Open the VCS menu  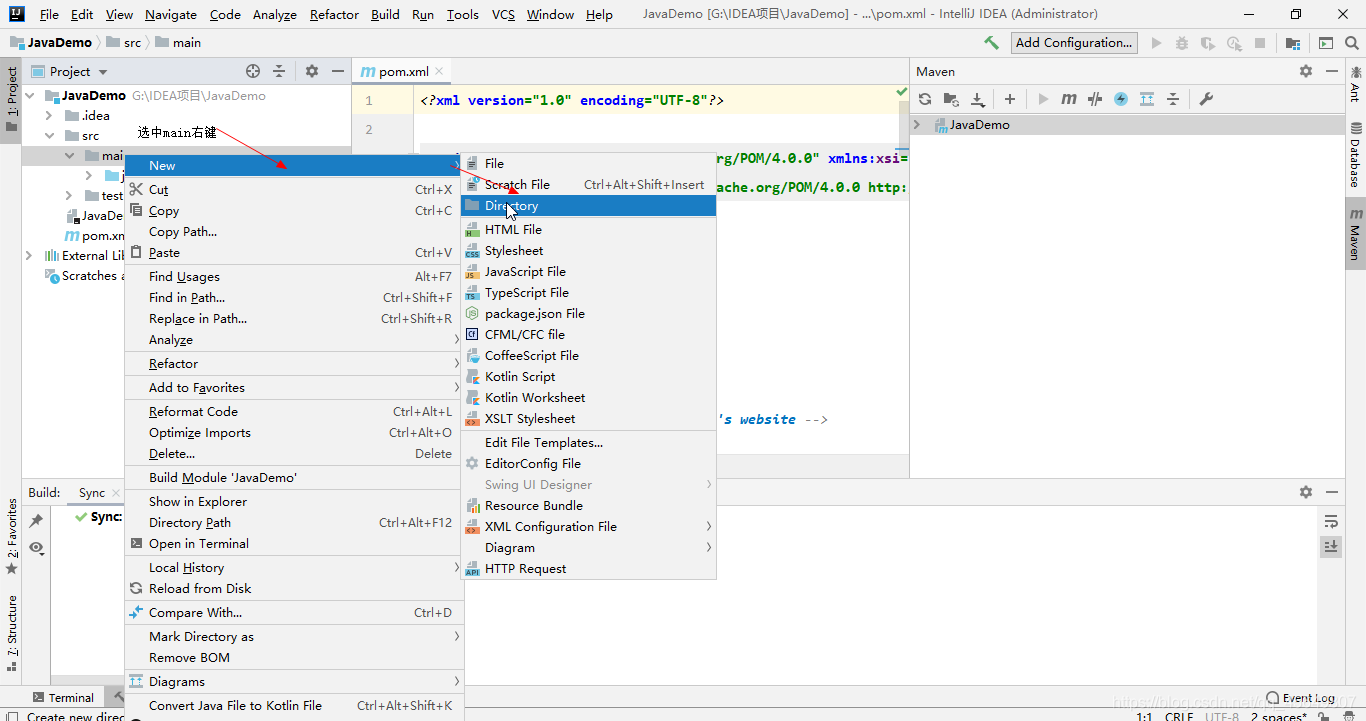click(x=503, y=14)
